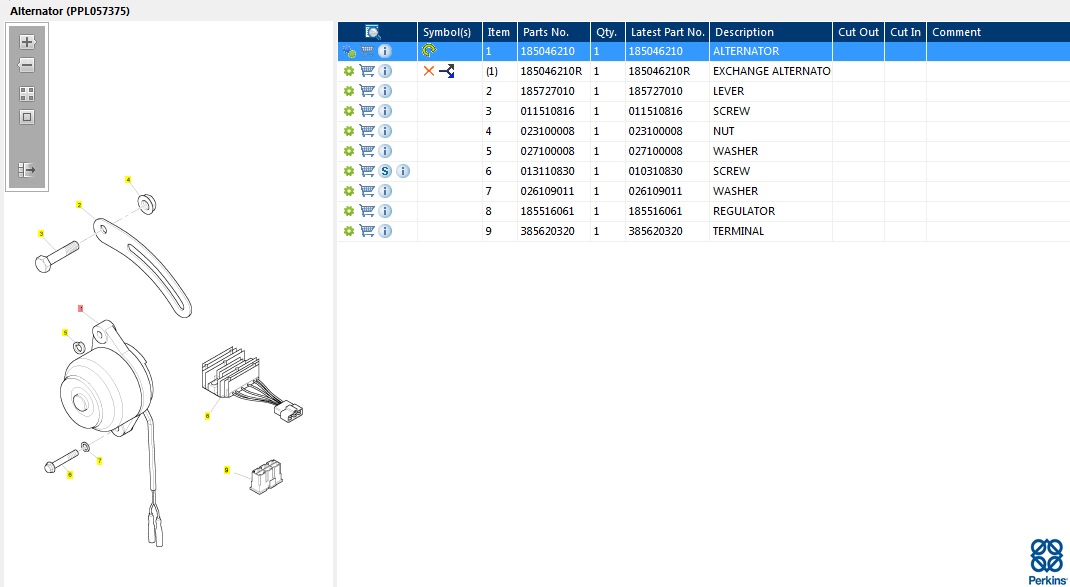1070x587 pixels.
Task: Select callout 3 next to the long screw
Action: pos(41,234)
